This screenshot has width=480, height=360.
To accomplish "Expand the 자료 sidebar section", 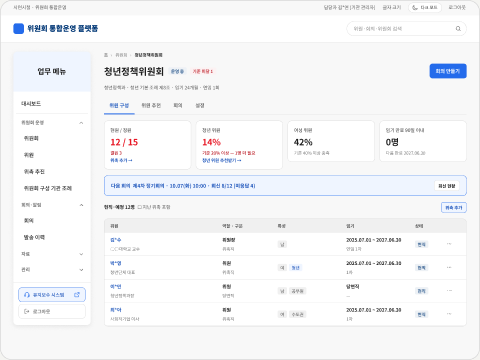I will click(52, 254).
